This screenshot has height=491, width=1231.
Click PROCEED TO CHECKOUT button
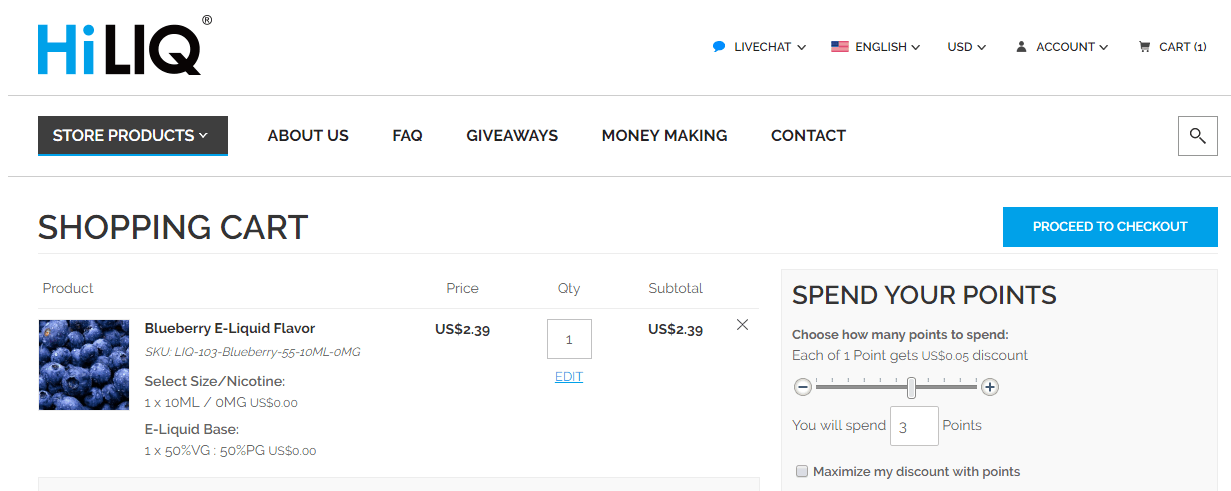(1110, 227)
